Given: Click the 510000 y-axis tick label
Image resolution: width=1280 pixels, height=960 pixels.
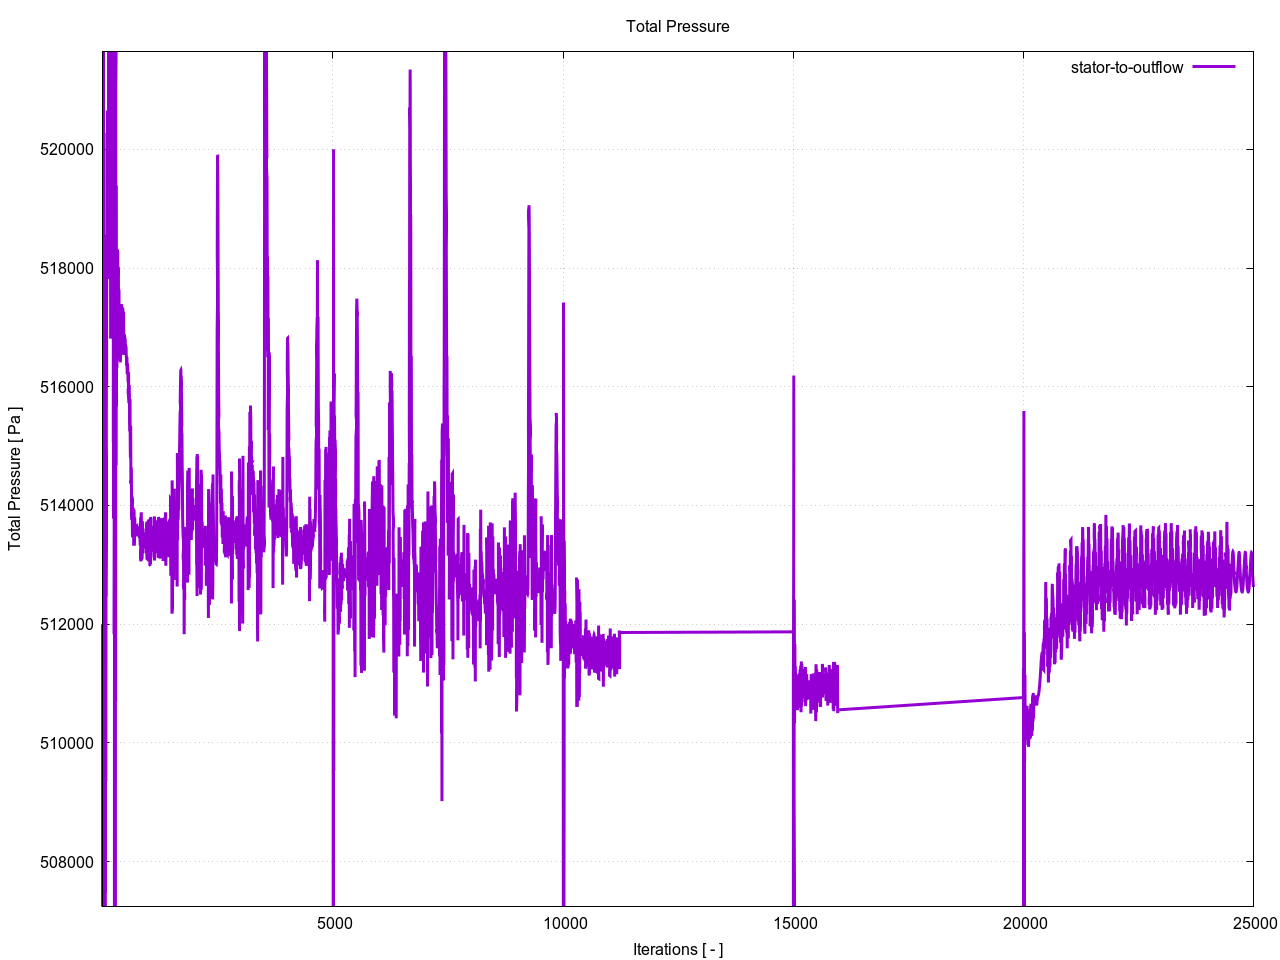Looking at the screenshot, I should pos(67,743).
